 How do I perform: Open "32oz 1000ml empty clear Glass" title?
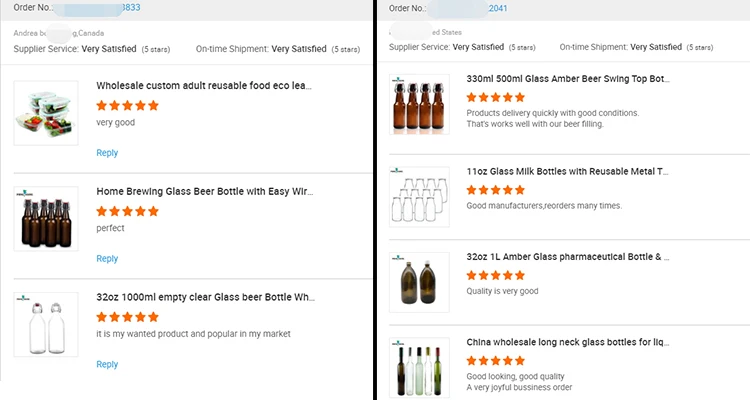coord(204,297)
